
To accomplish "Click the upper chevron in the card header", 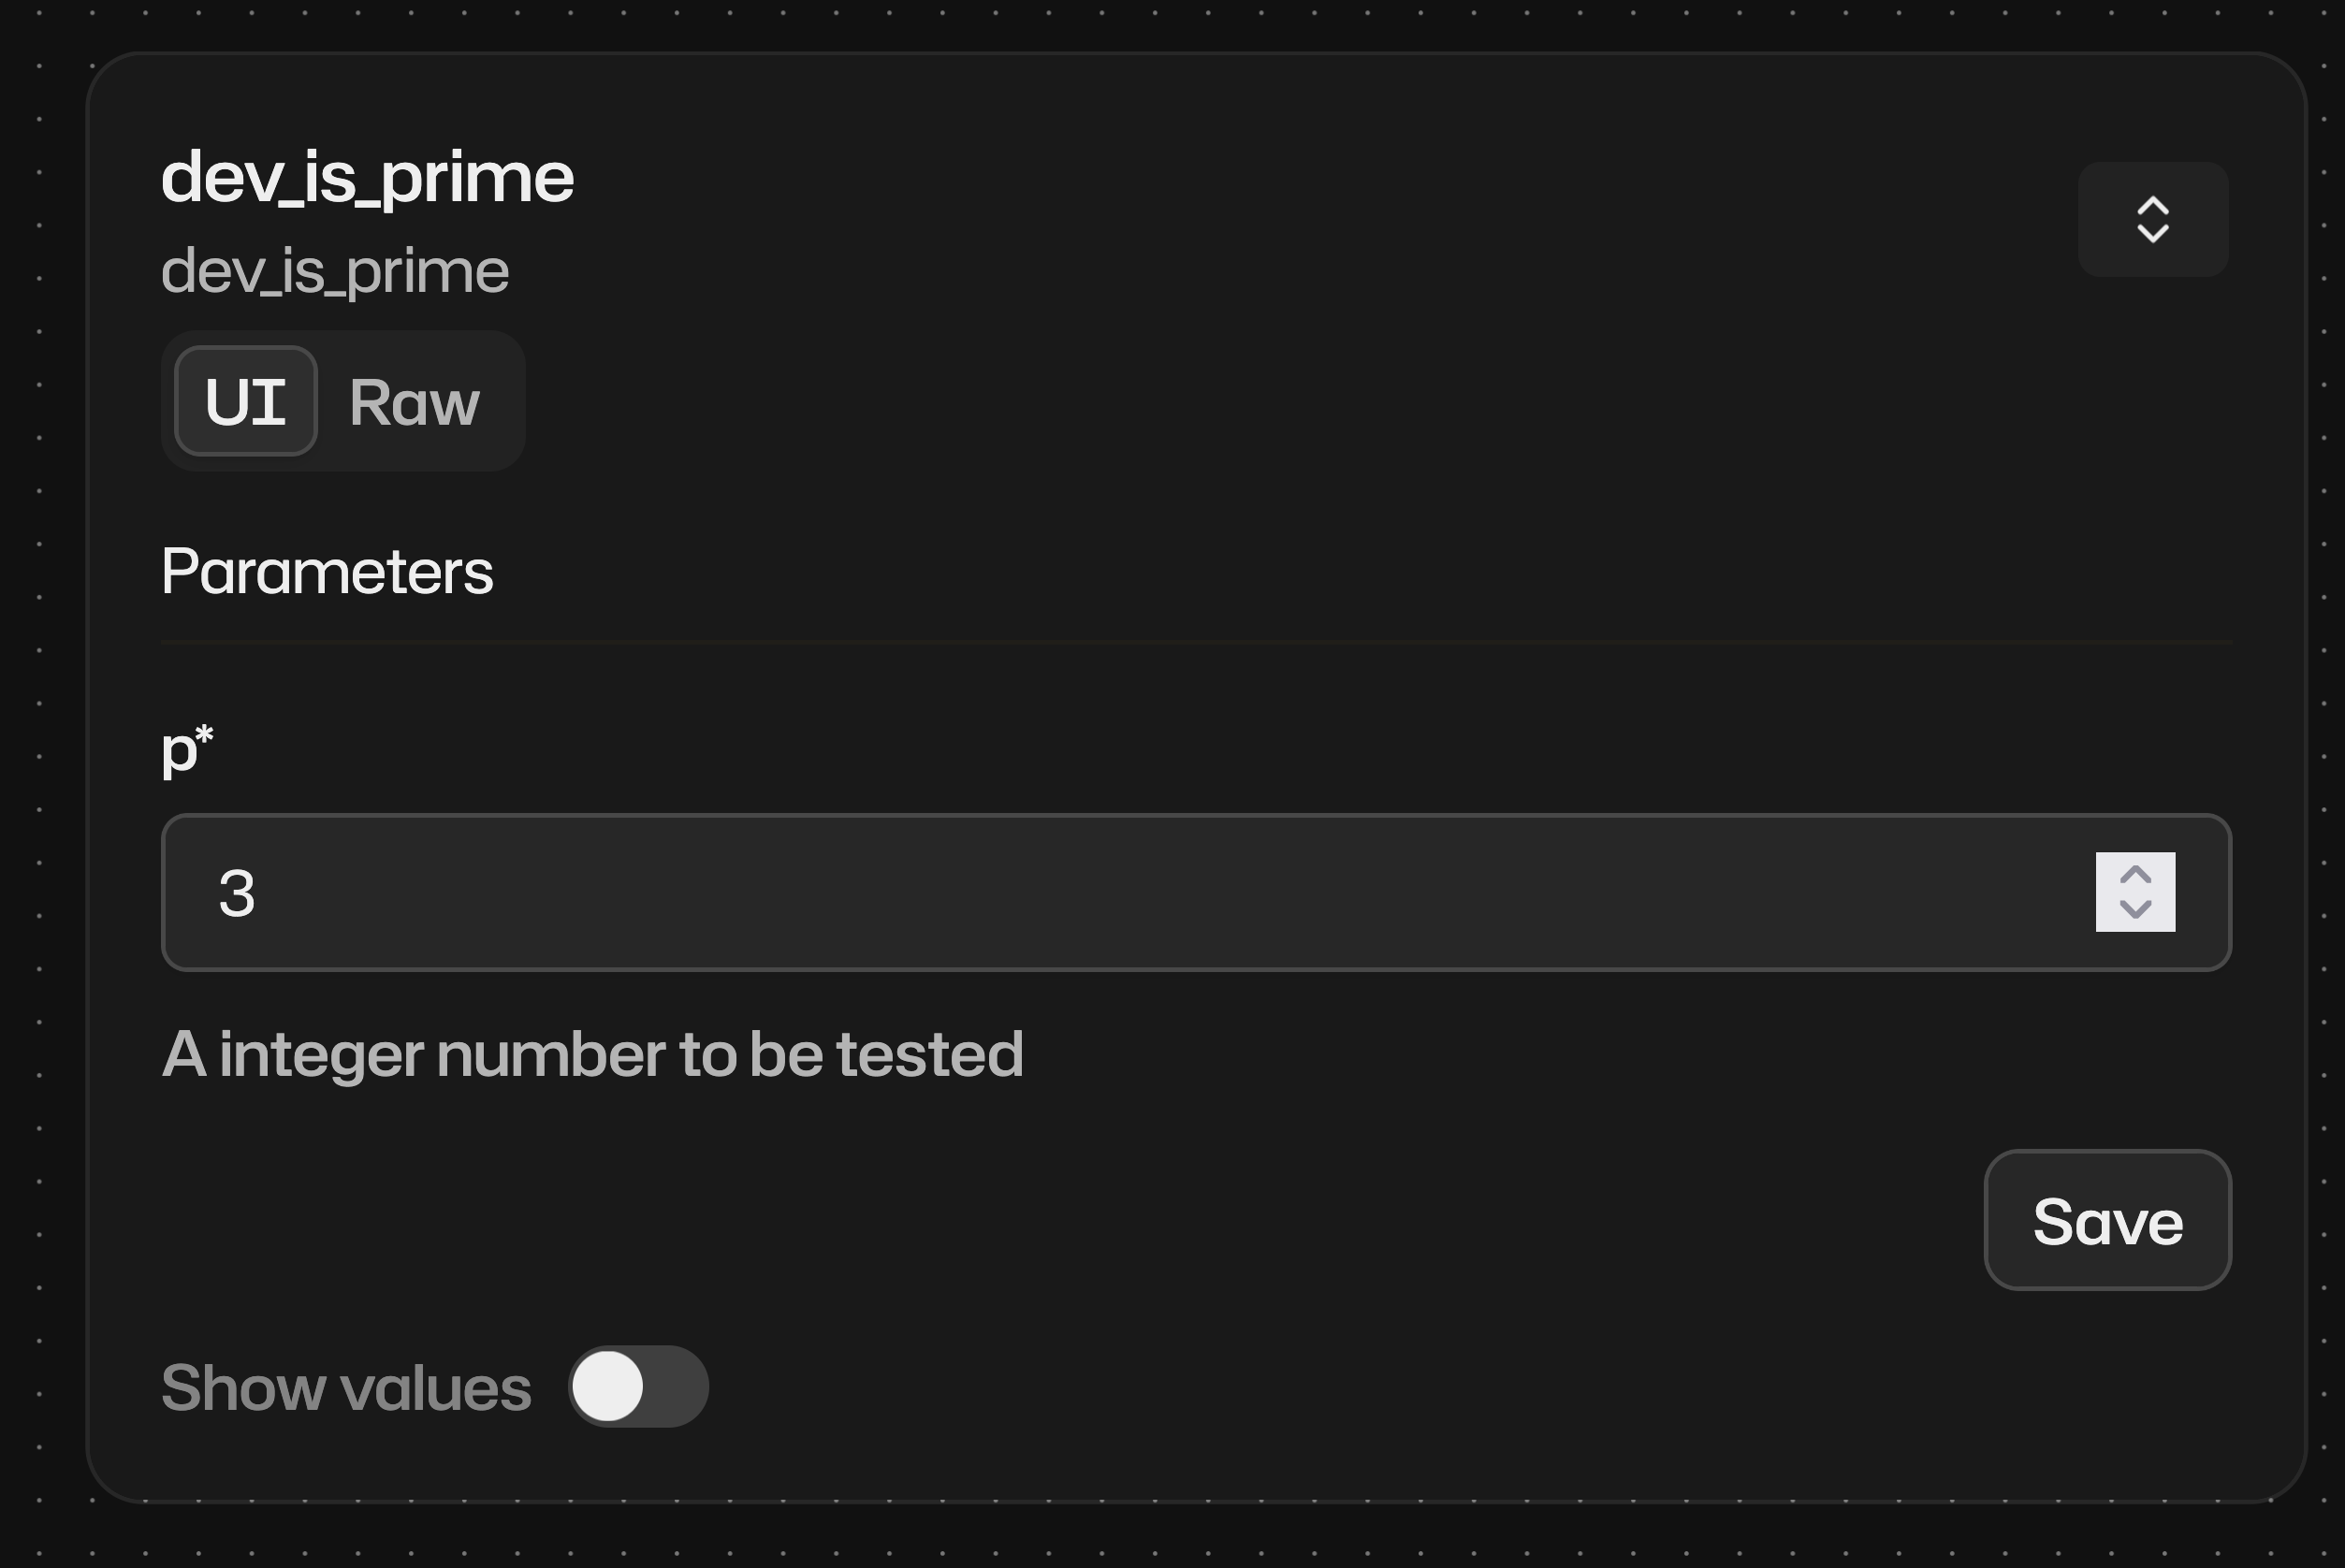I will pyautogui.click(x=2153, y=207).
